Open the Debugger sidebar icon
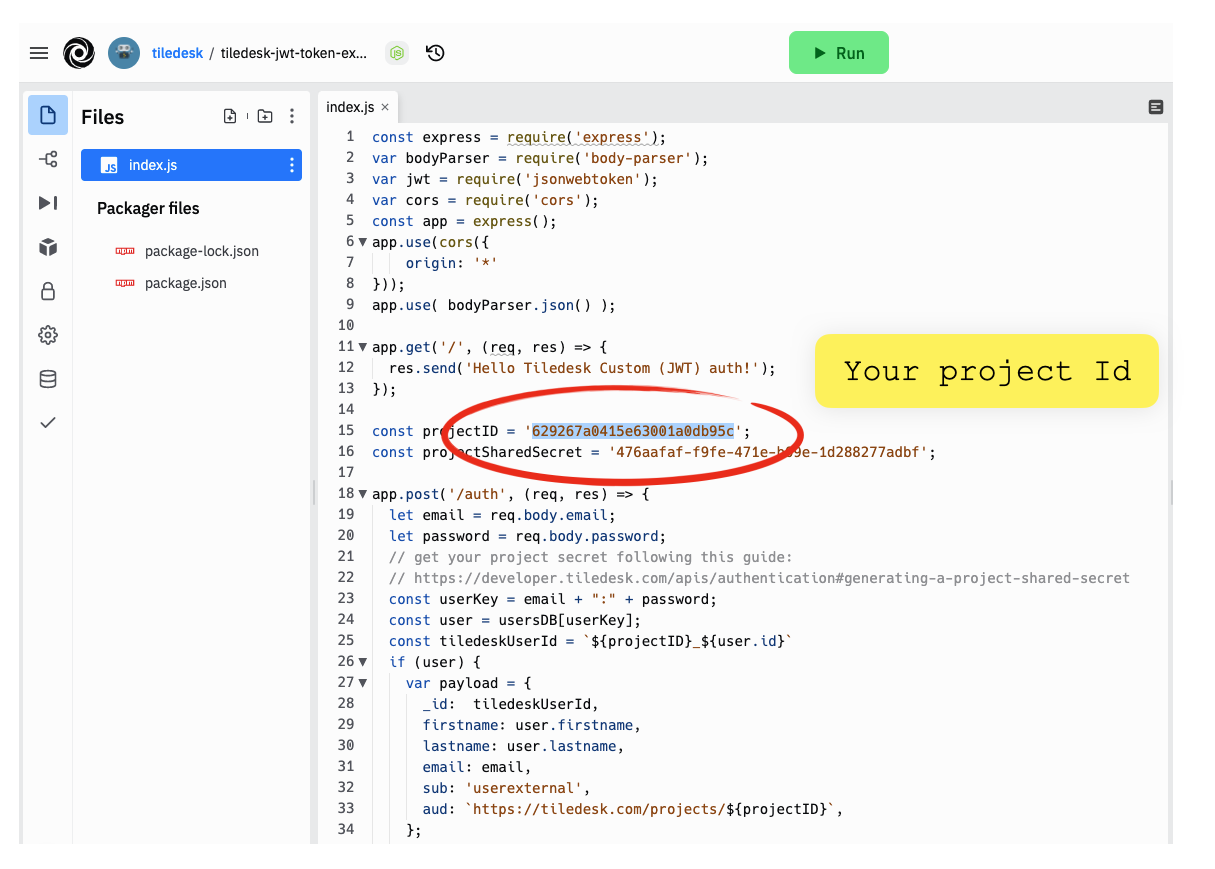 coord(47,203)
